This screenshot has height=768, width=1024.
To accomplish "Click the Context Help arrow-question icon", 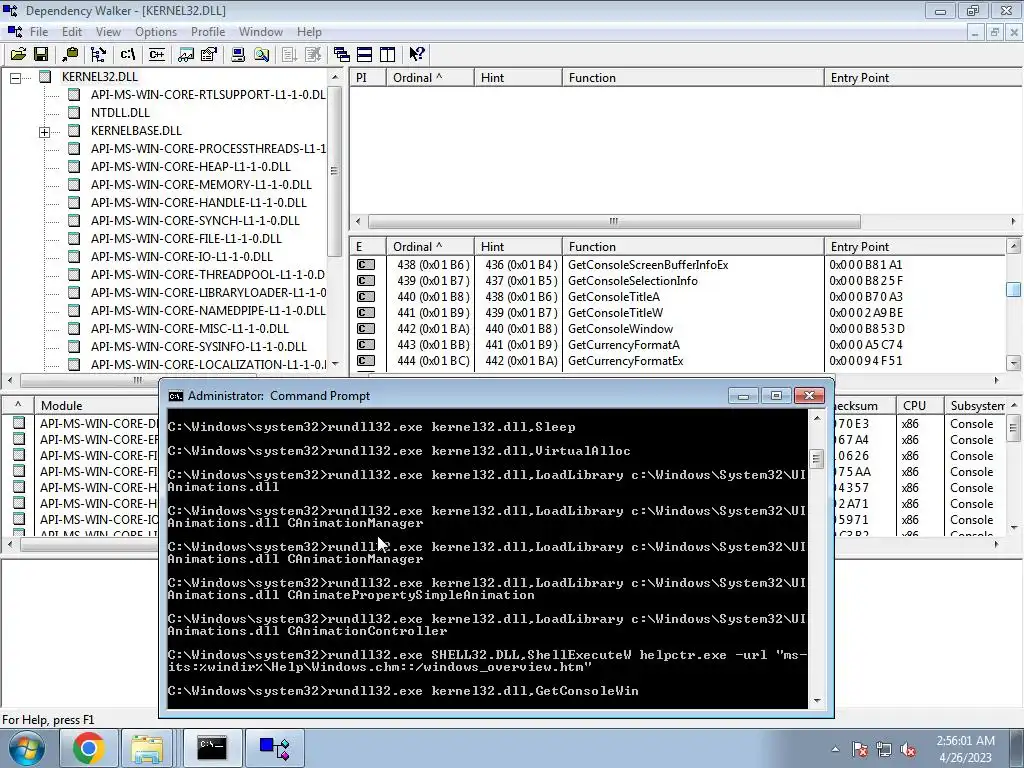I will [417, 54].
